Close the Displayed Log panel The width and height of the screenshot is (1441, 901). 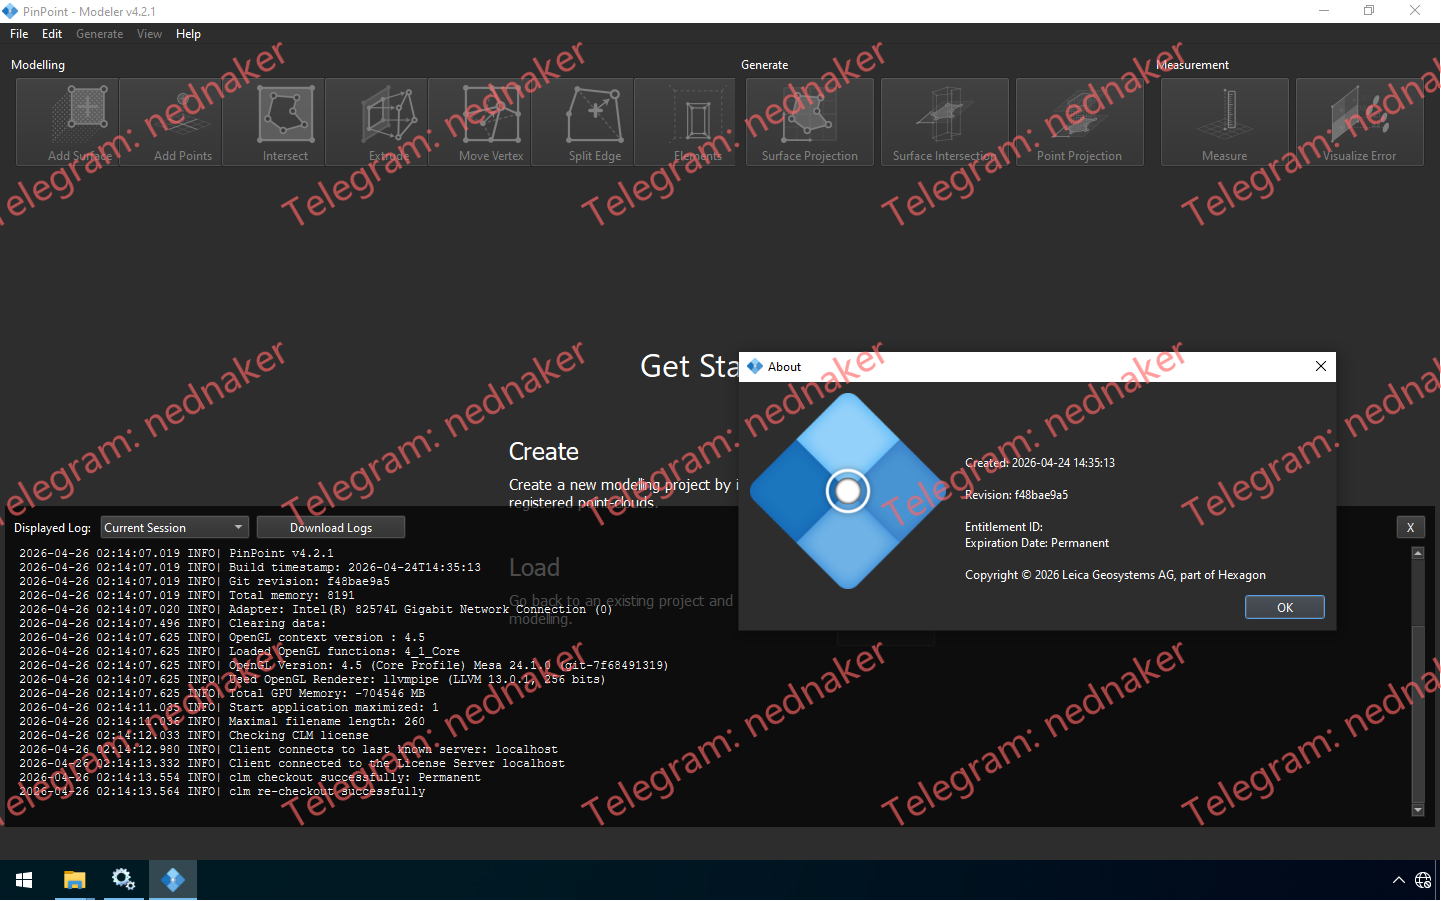[x=1410, y=527]
